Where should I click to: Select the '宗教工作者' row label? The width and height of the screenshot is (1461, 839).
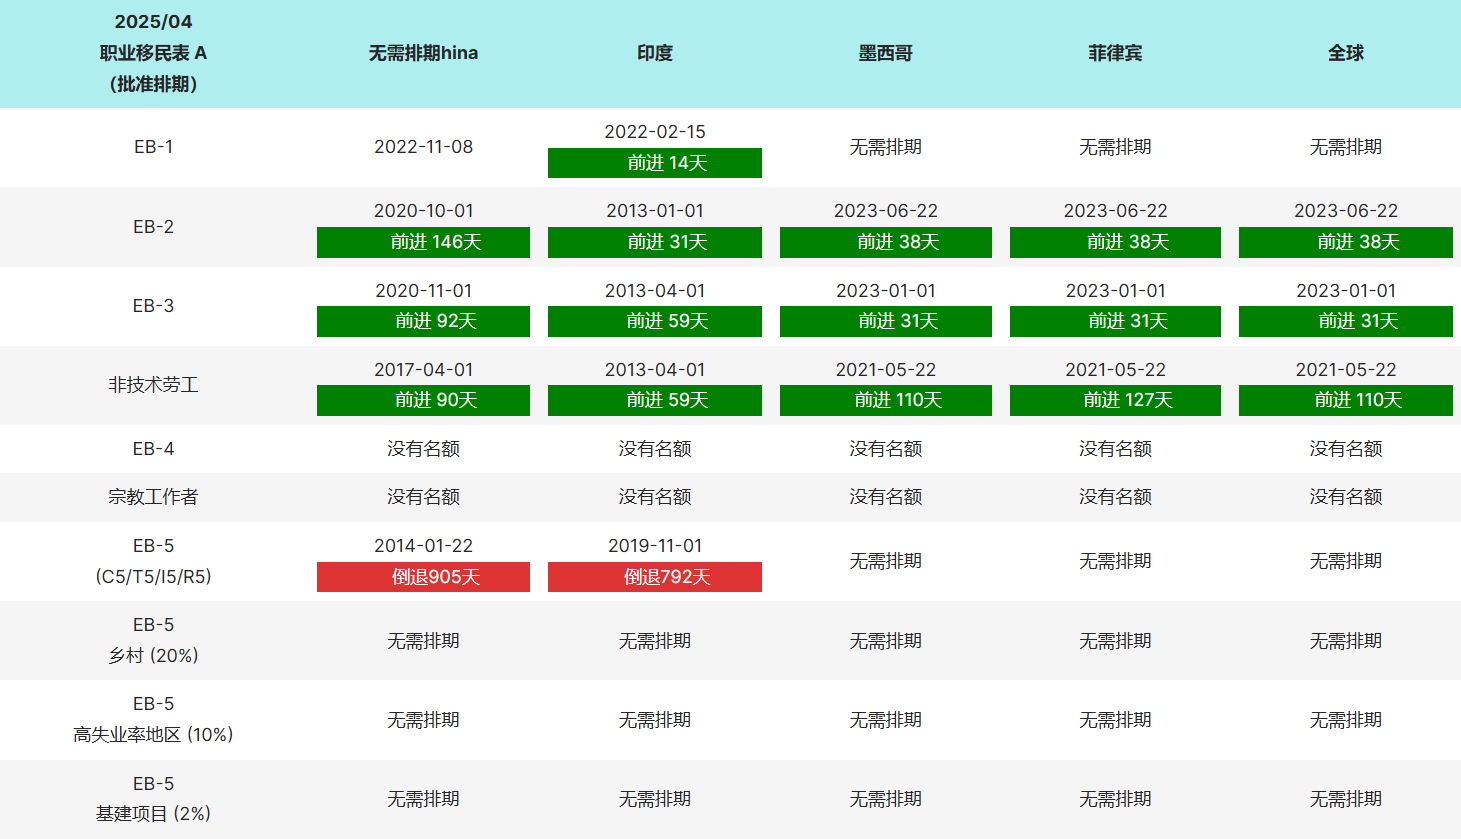pos(153,497)
